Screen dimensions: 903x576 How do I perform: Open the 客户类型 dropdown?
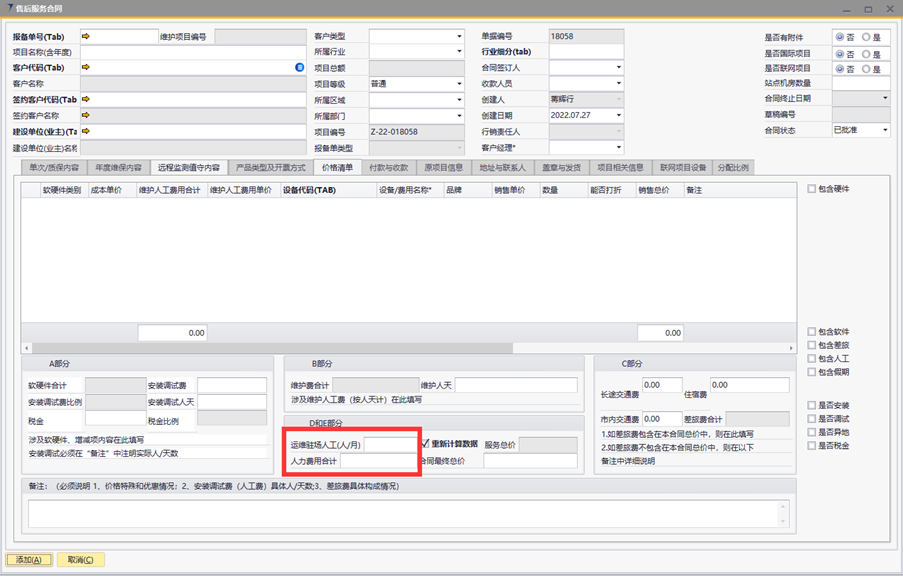pos(459,37)
